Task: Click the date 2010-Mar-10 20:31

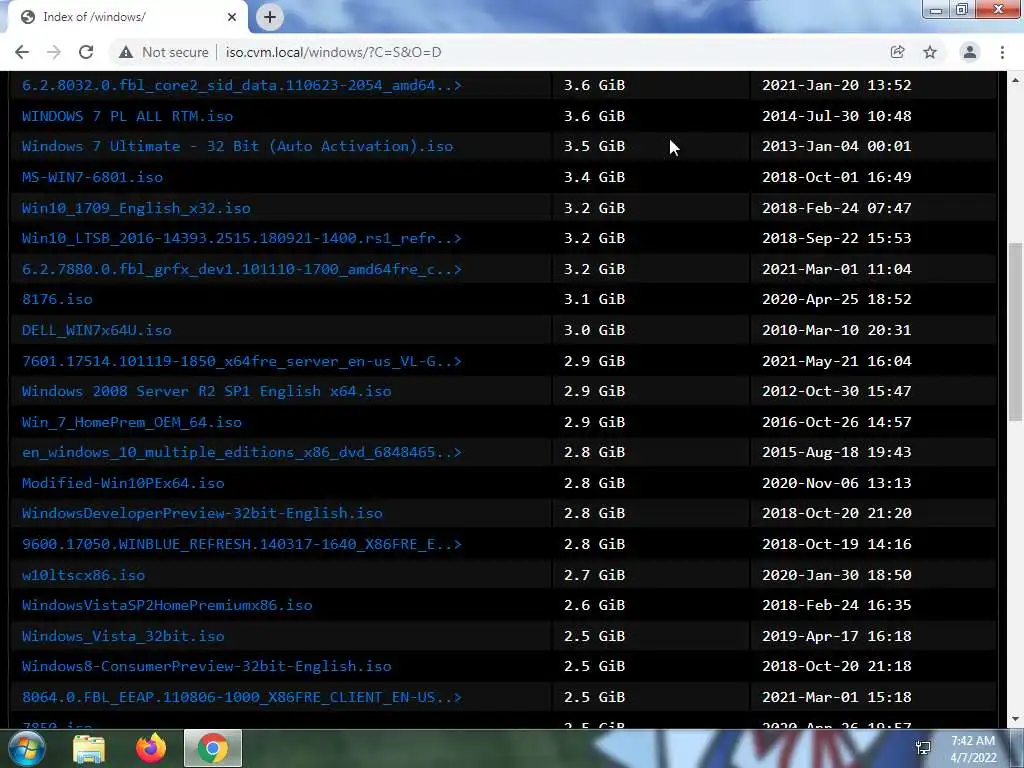Action: (x=837, y=330)
